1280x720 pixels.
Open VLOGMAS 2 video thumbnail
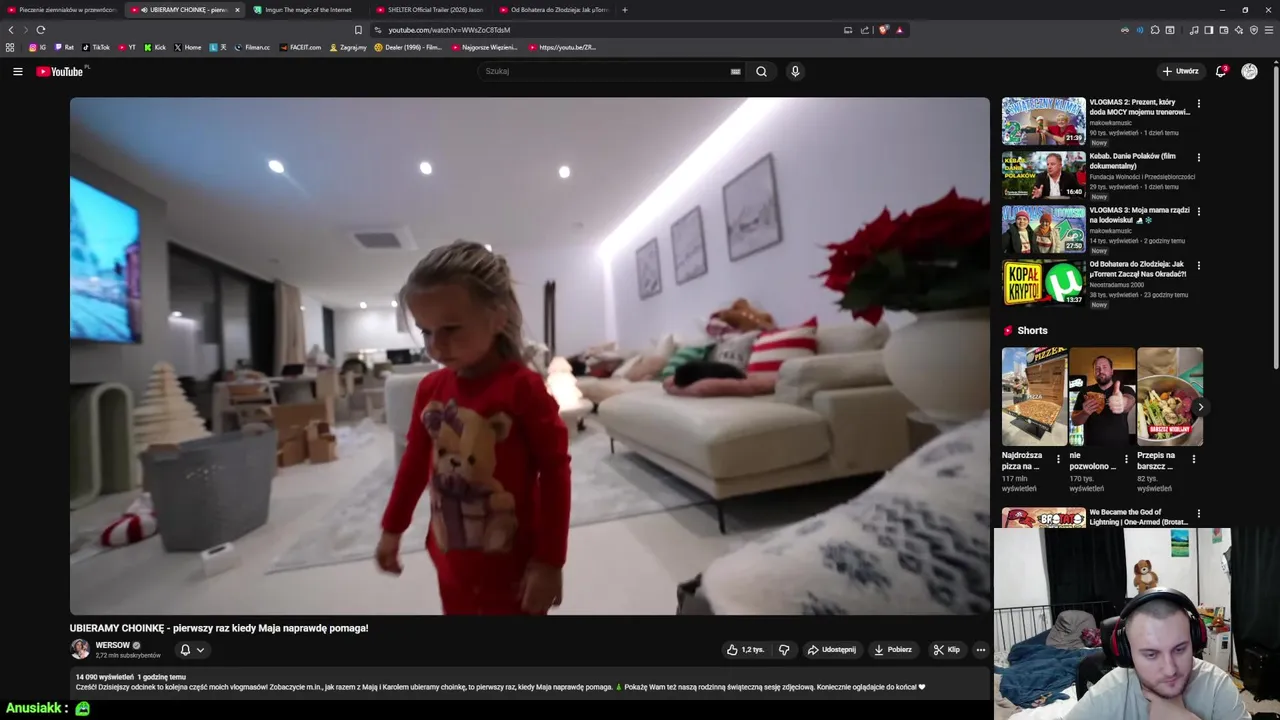(1044, 121)
